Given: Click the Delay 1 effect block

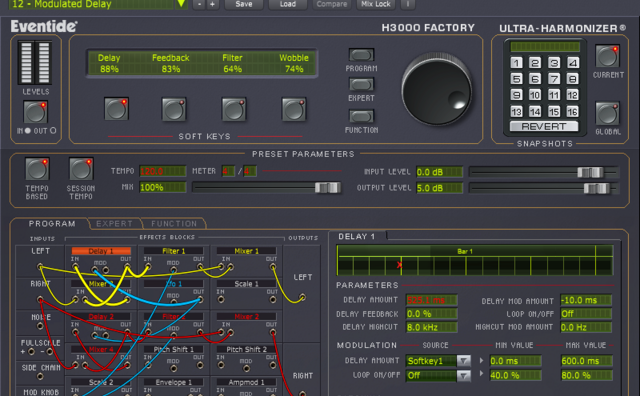Looking at the screenshot, I should click(101, 251).
